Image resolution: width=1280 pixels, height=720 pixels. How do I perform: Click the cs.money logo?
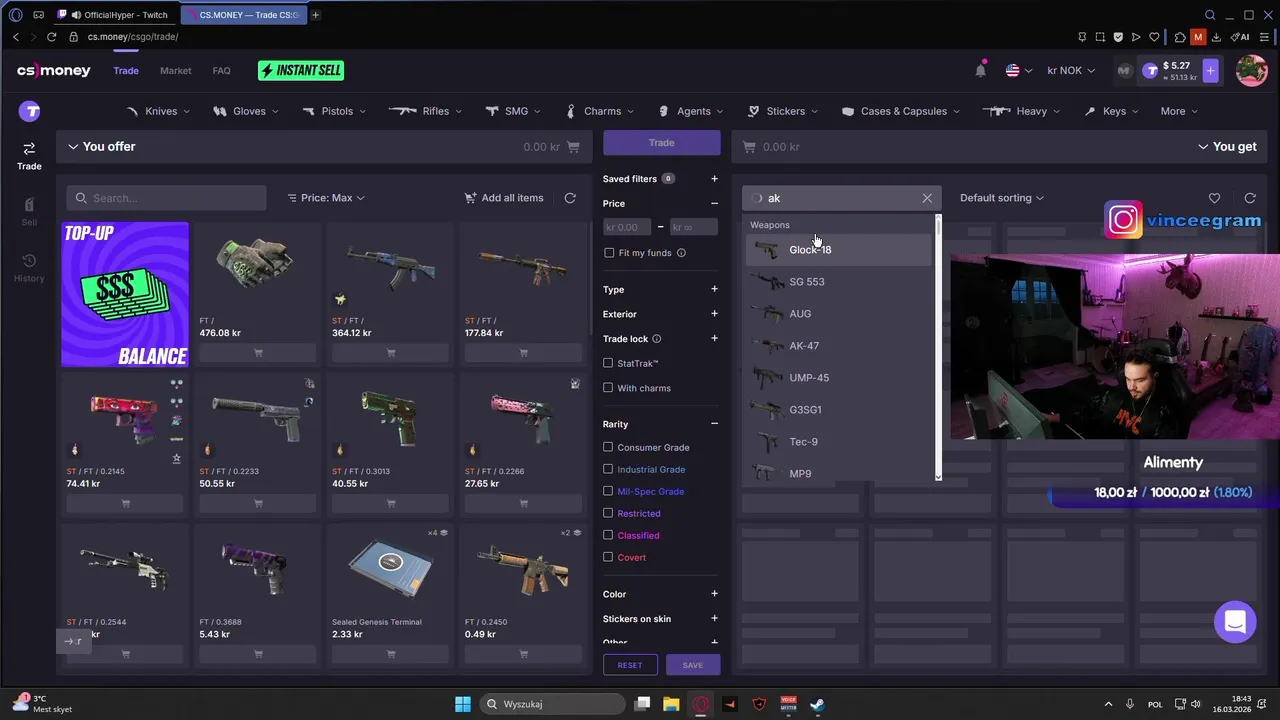[x=54, y=71]
